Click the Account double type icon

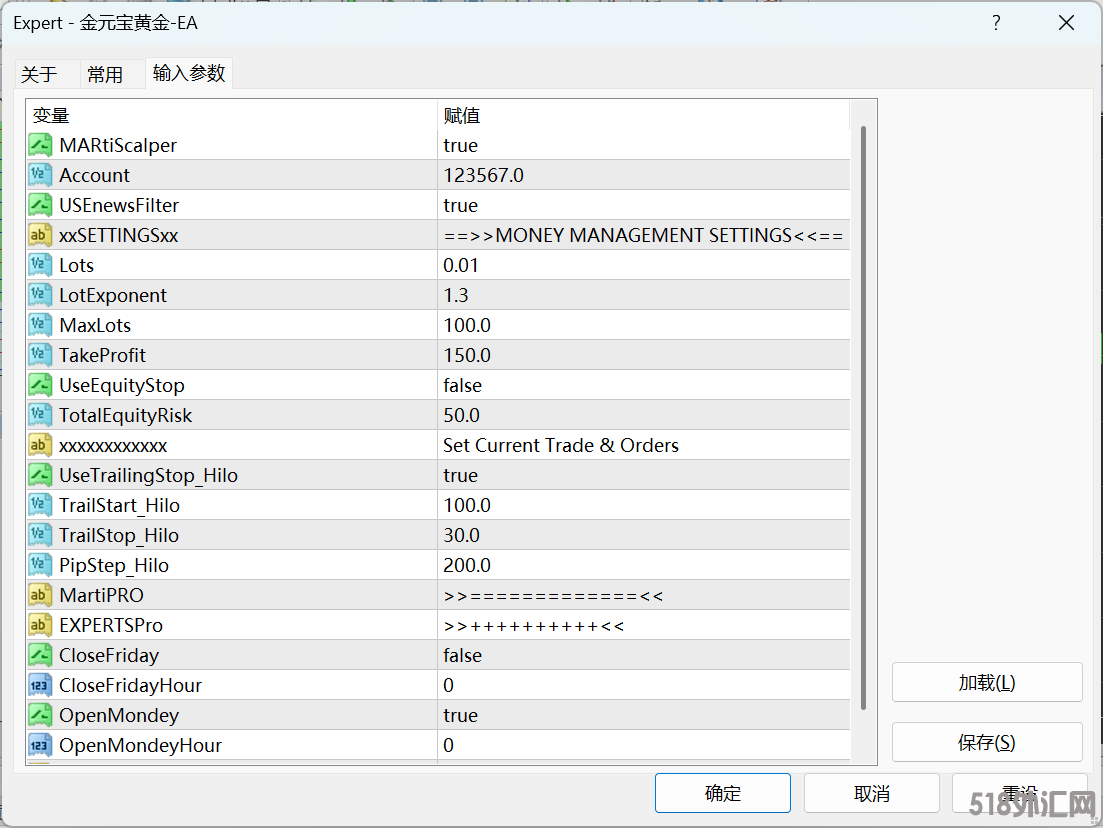point(40,175)
